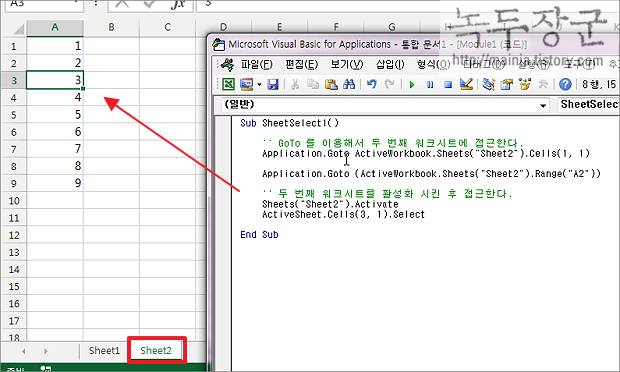
Task: Run the macro with the green play icon
Action: pos(412,85)
